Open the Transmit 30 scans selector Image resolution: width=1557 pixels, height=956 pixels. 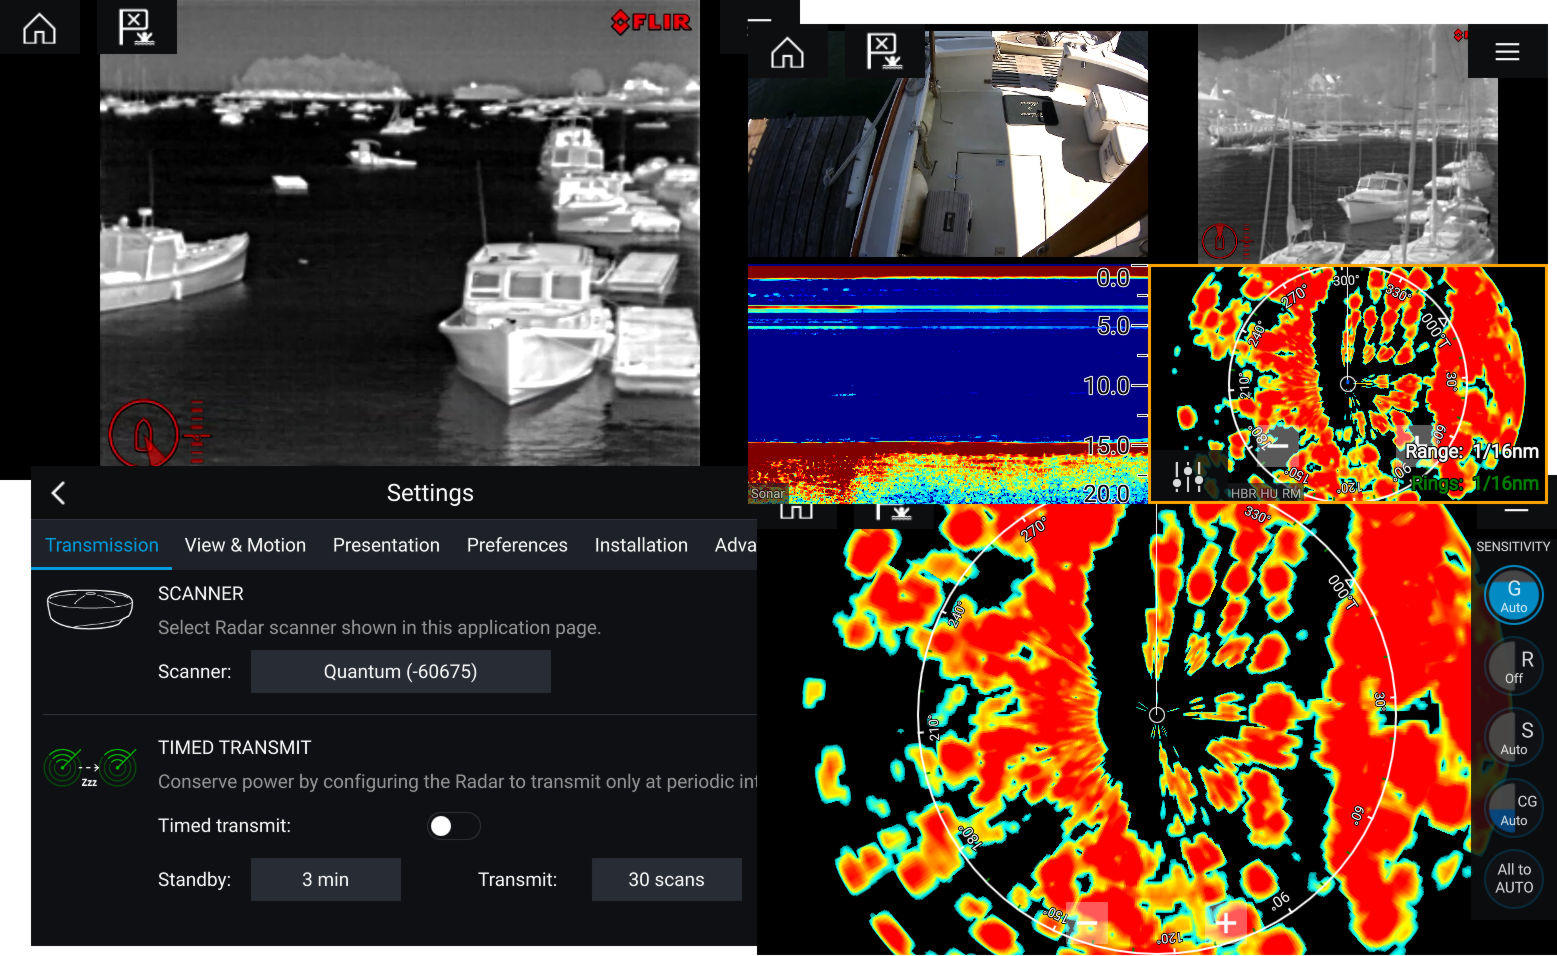[x=666, y=879]
